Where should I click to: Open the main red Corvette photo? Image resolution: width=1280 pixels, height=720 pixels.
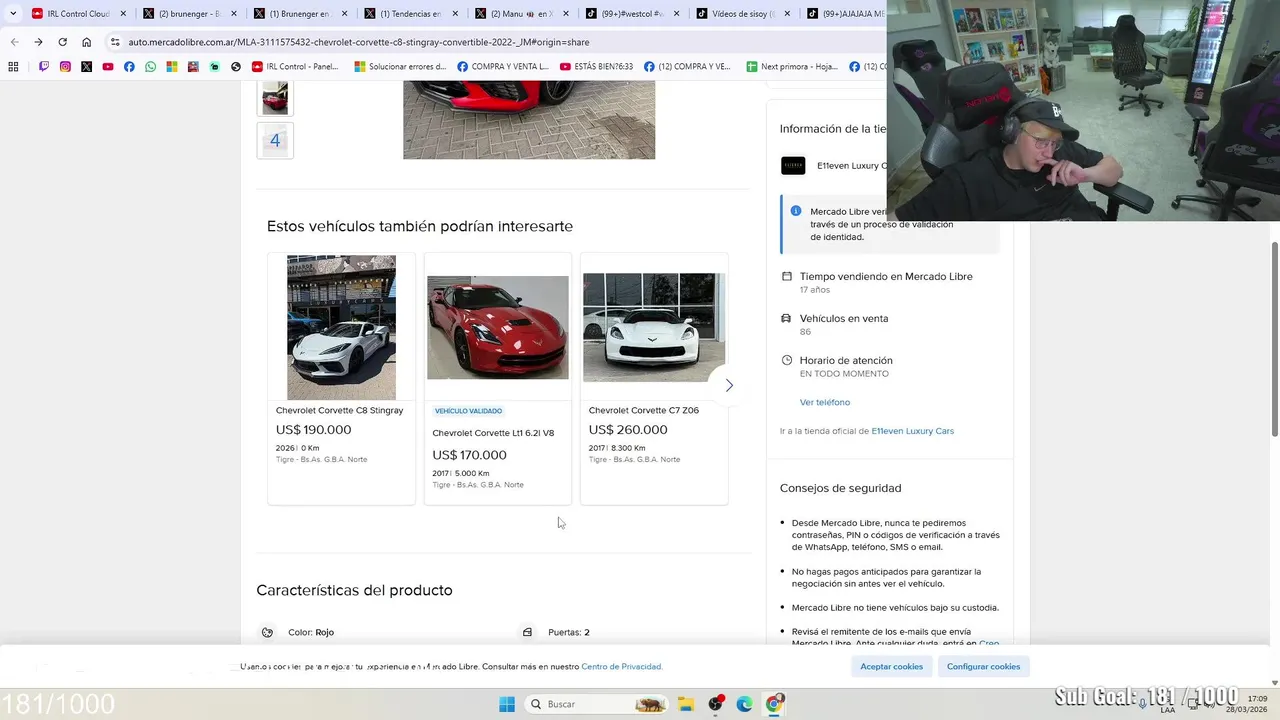coord(529,120)
